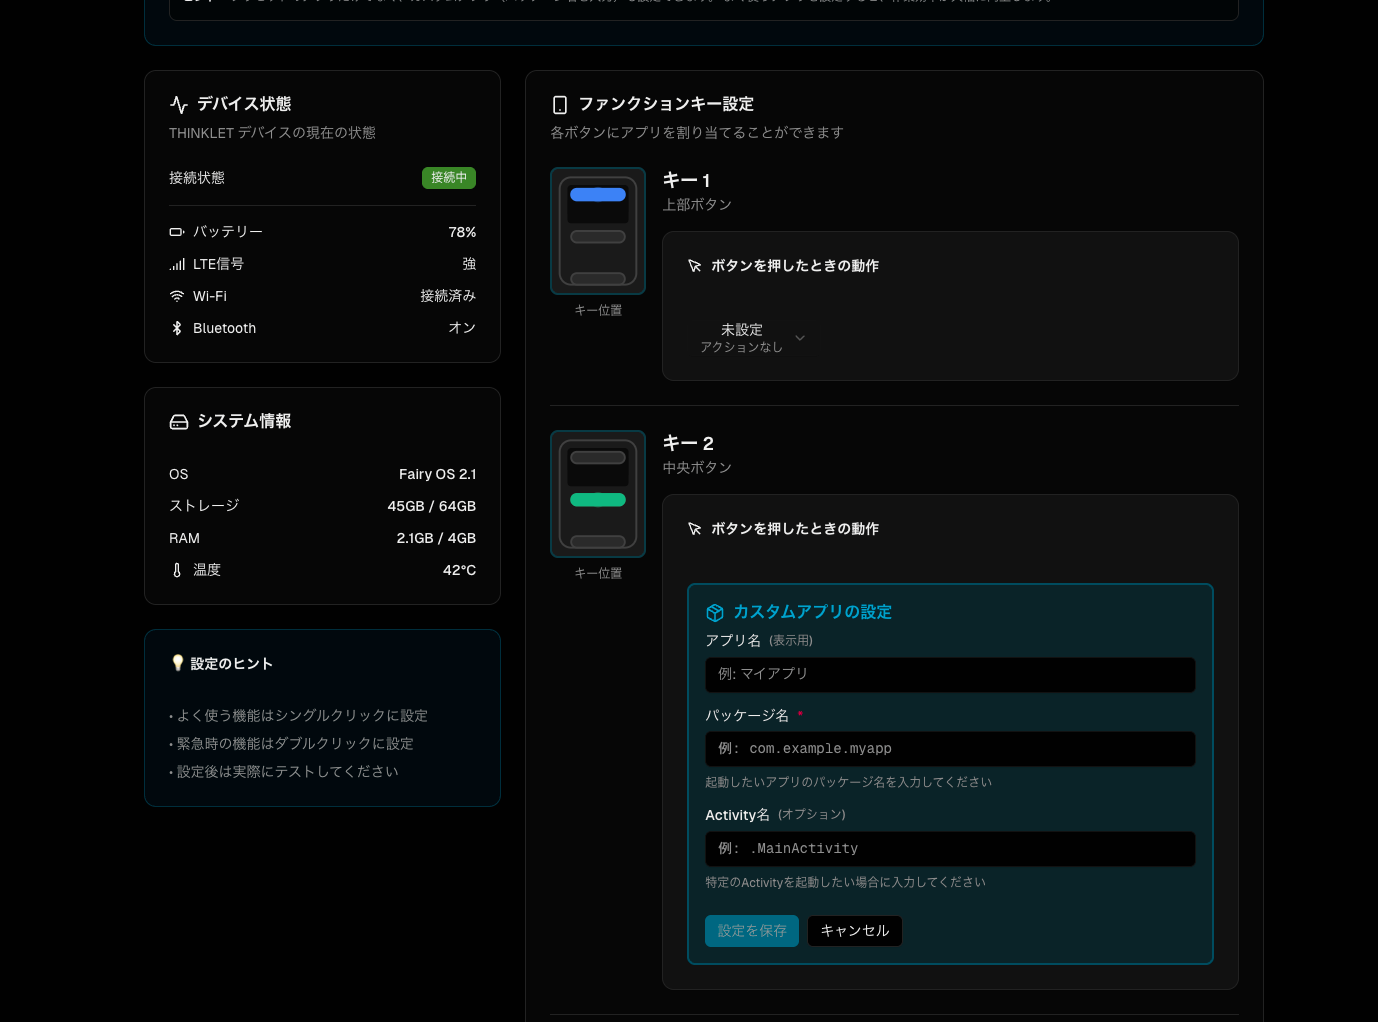Viewport: 1378px width, 1022px height.
Task: Click the キャンセル button
Action: coord(855,931)
